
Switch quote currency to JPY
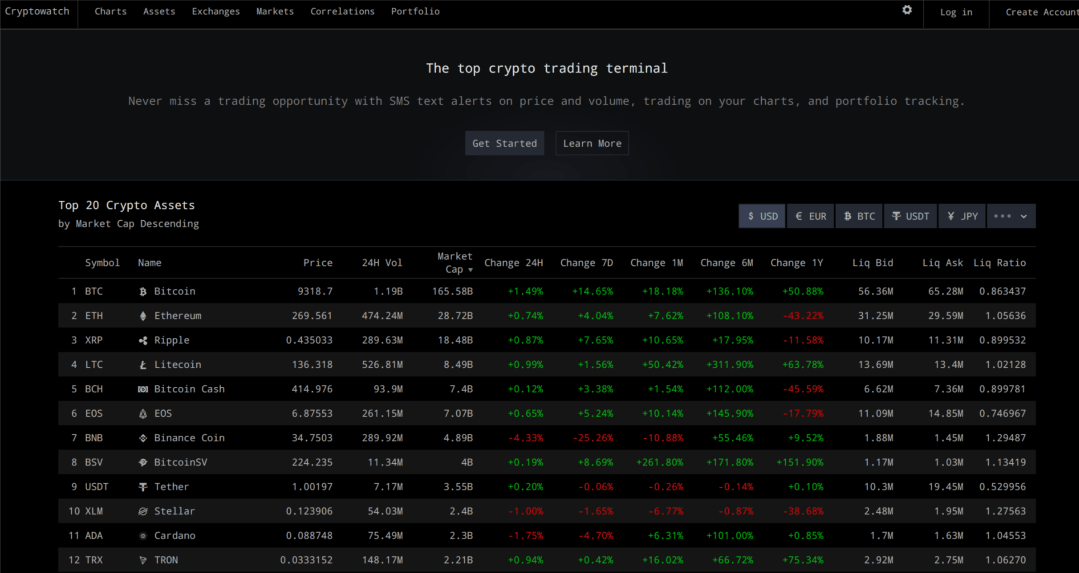click(962, 216)
